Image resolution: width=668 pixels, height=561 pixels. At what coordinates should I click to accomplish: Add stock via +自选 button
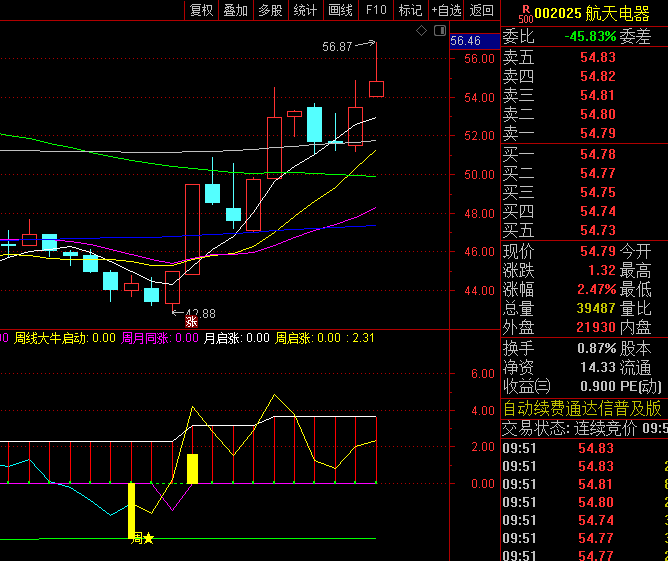pyautogui.click(x=446, y=10)
